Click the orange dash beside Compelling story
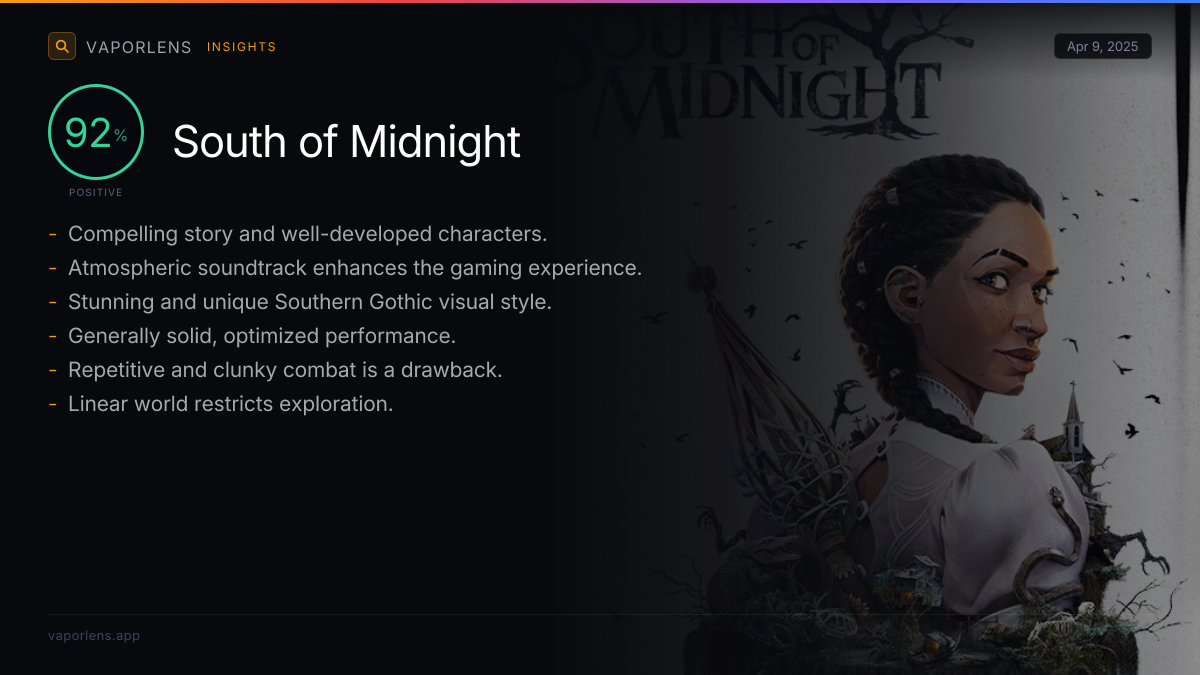This screenshot has height=675, width=1200. [52, 234]
